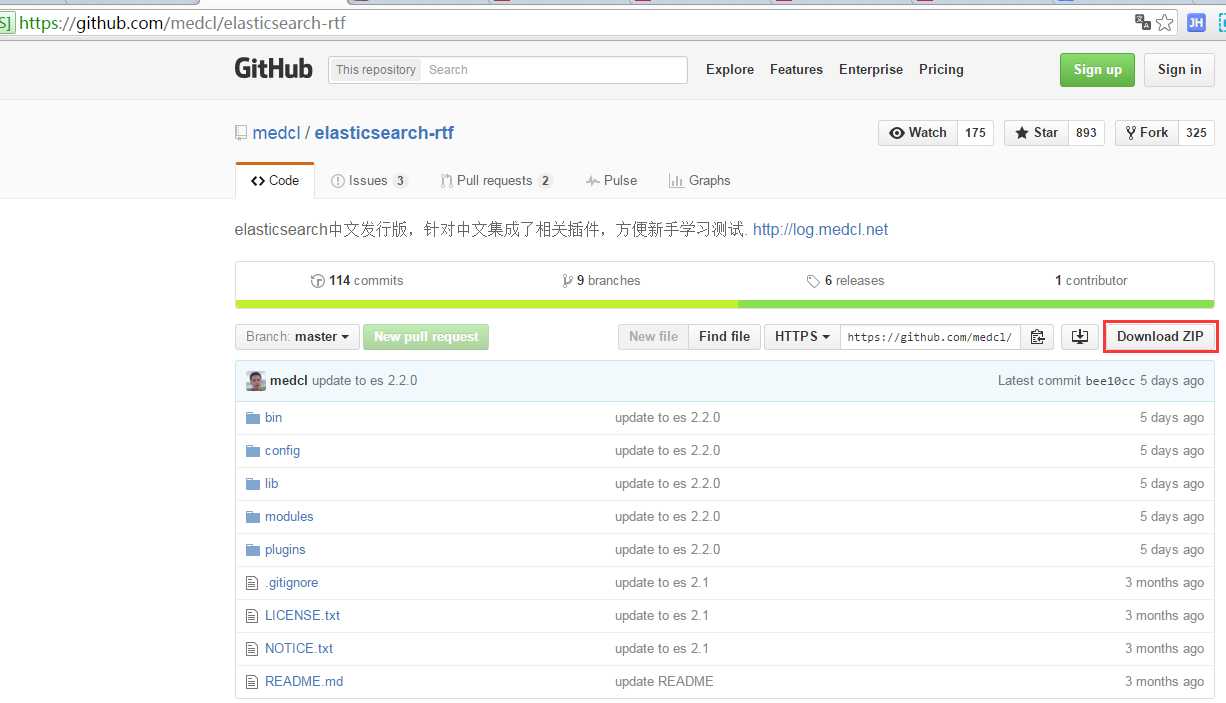Open the Branch master dropdown
This screenshot has width=1226, height=703.
pos(297,337)
